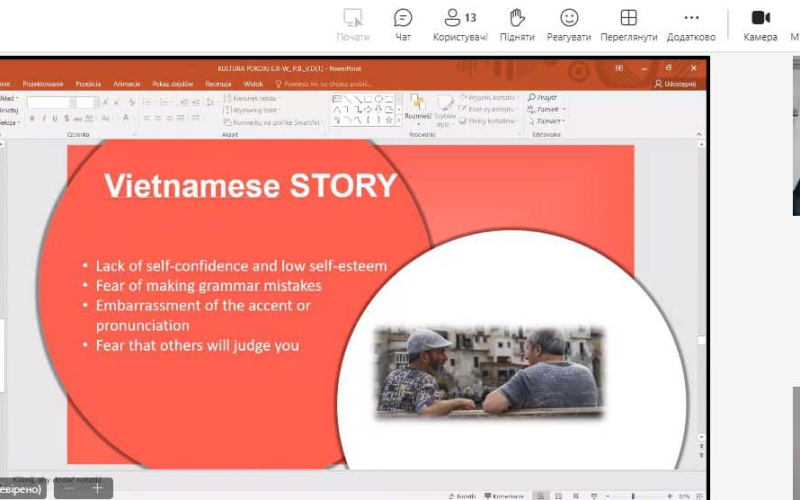Select the star shape in the gallery

389,120
